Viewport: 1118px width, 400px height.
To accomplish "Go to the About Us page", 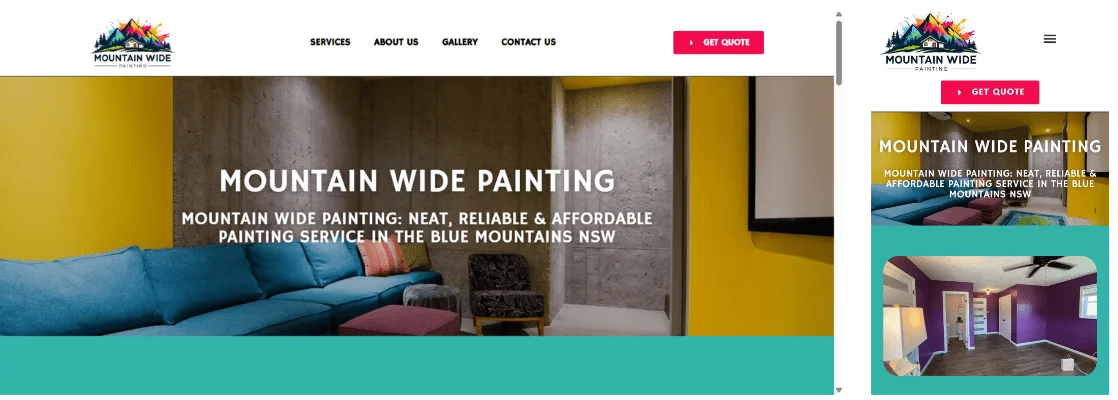I will click(x=396, y=42).
